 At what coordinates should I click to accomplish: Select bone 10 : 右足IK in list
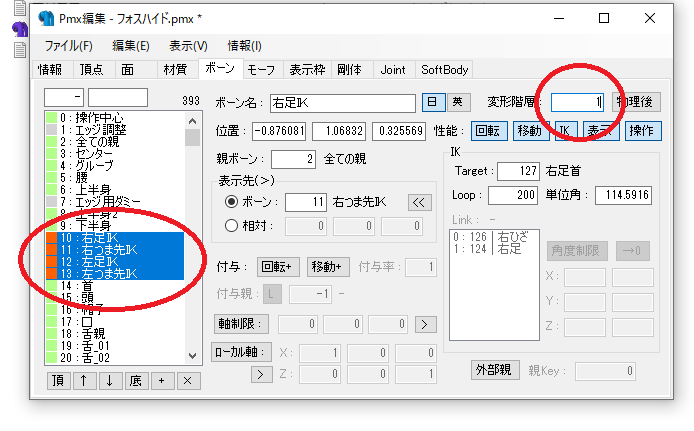(x=115, y=238)
